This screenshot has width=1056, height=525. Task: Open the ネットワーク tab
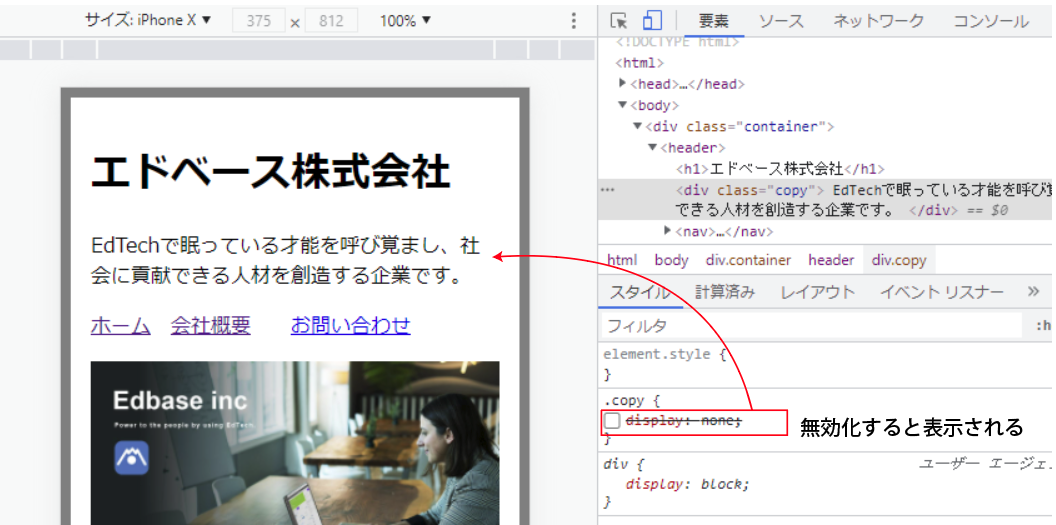[878, 21]
